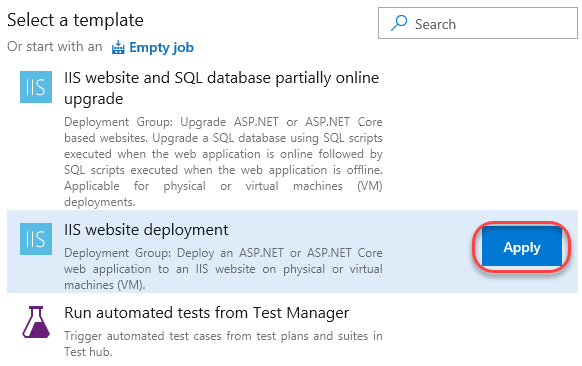The image size is (582, 366).
Task: Click the SQL database upgrade template description
Action: [x=223, y=161]
